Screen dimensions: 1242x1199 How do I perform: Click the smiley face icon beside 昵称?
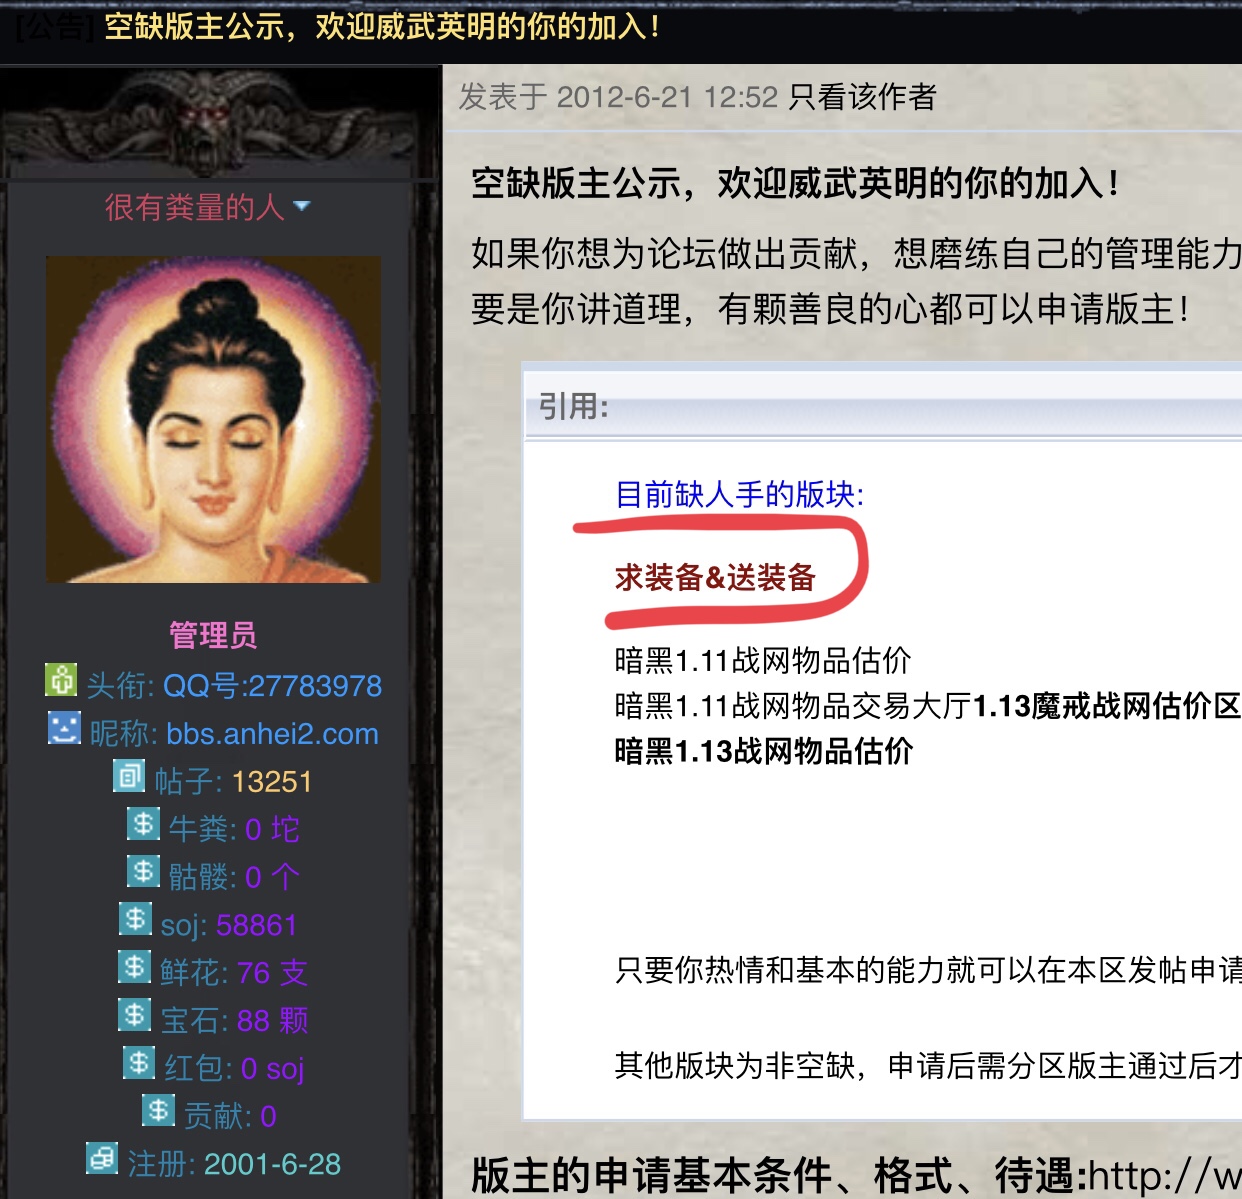pyautogui.click(x=65, y=728)
